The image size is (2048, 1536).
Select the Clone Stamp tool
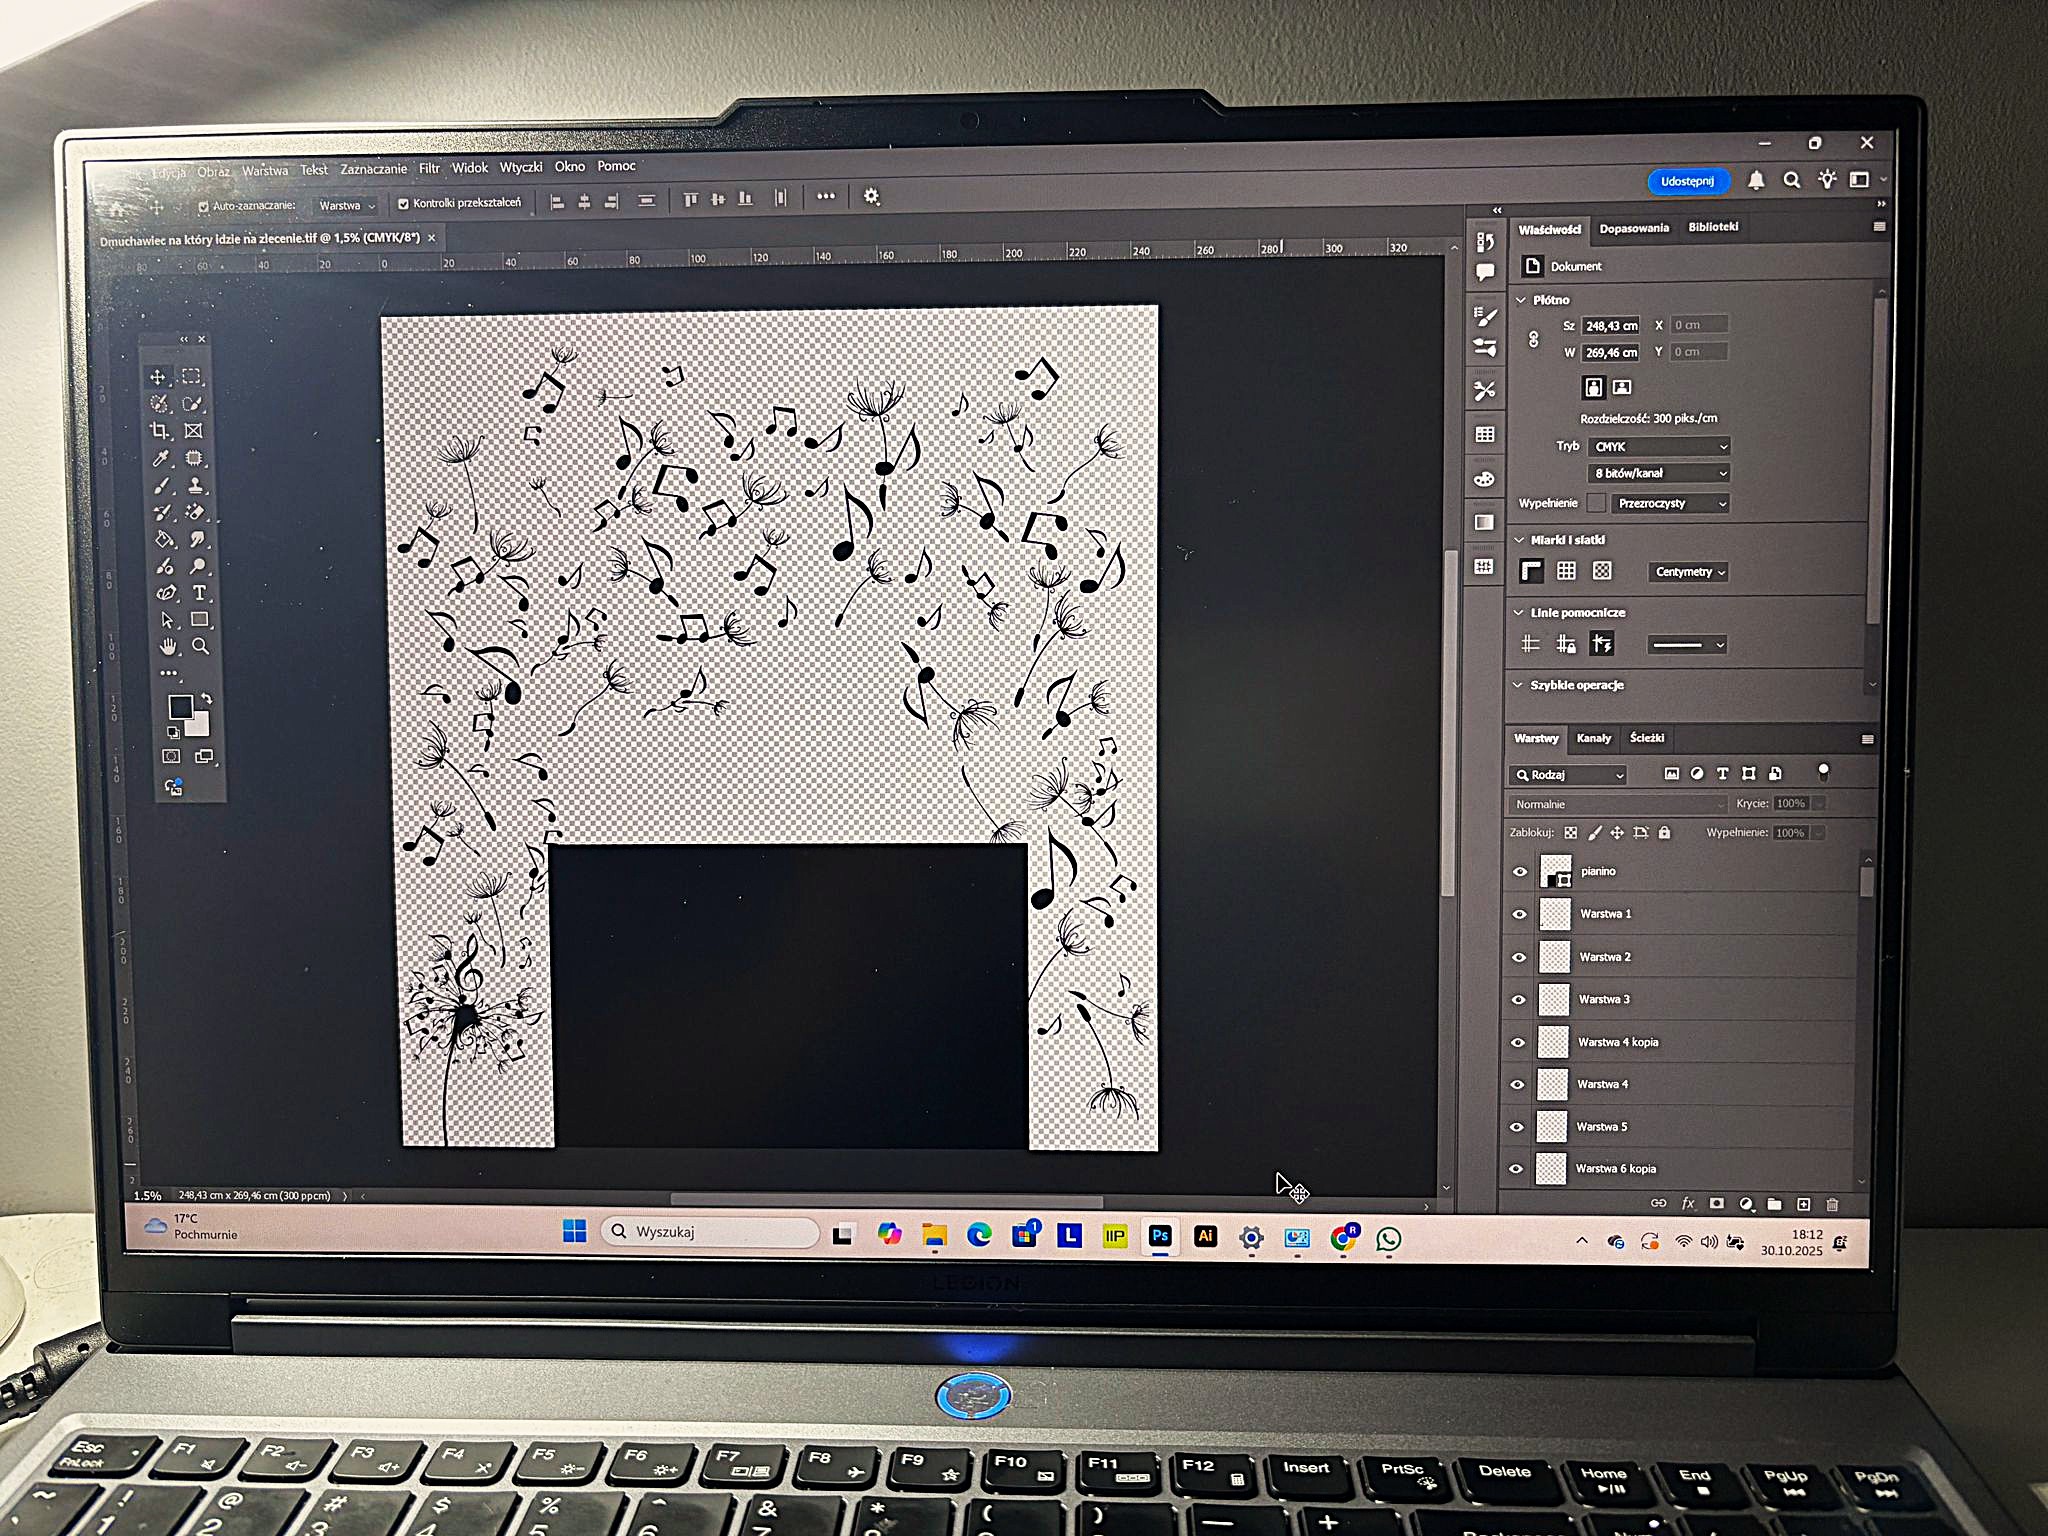click(196, 486)
